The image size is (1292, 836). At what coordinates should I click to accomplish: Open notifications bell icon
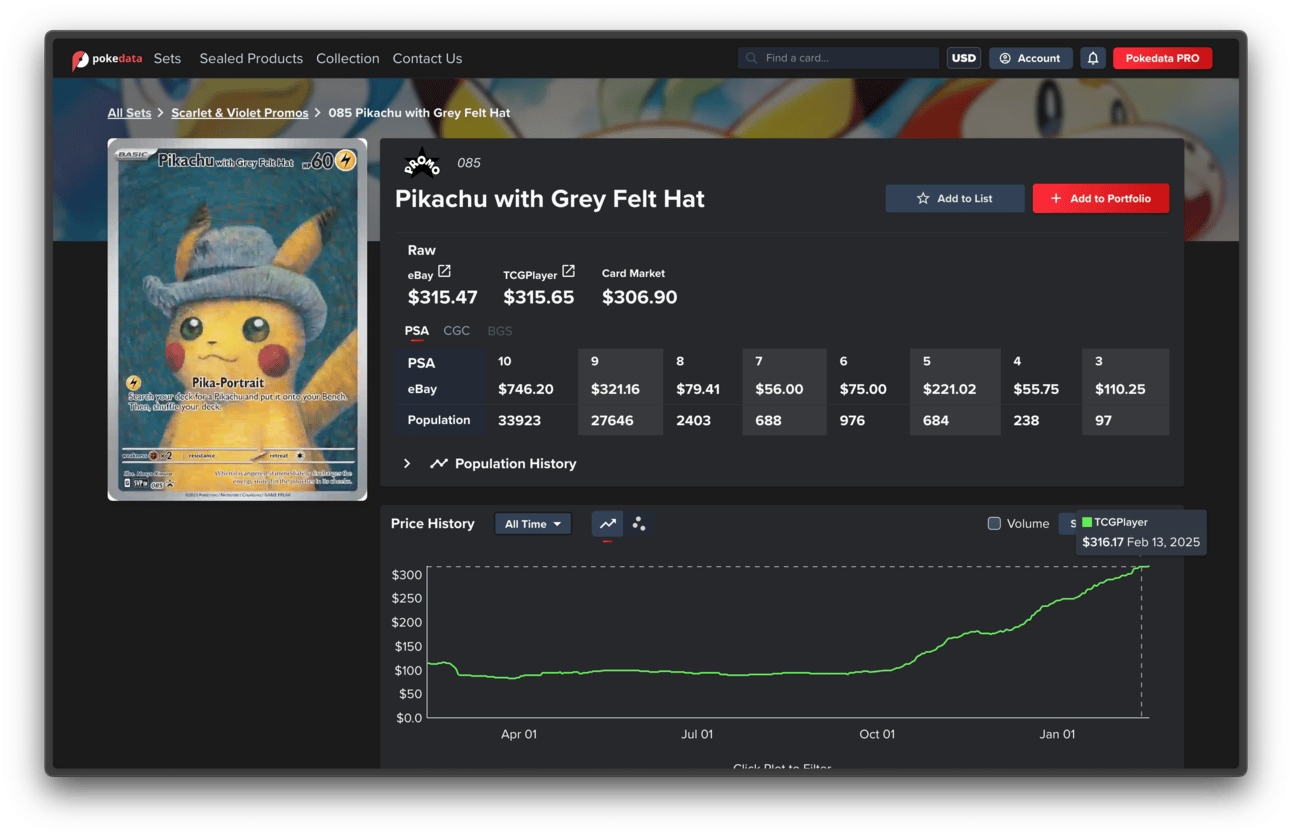tap(1093, 58)
